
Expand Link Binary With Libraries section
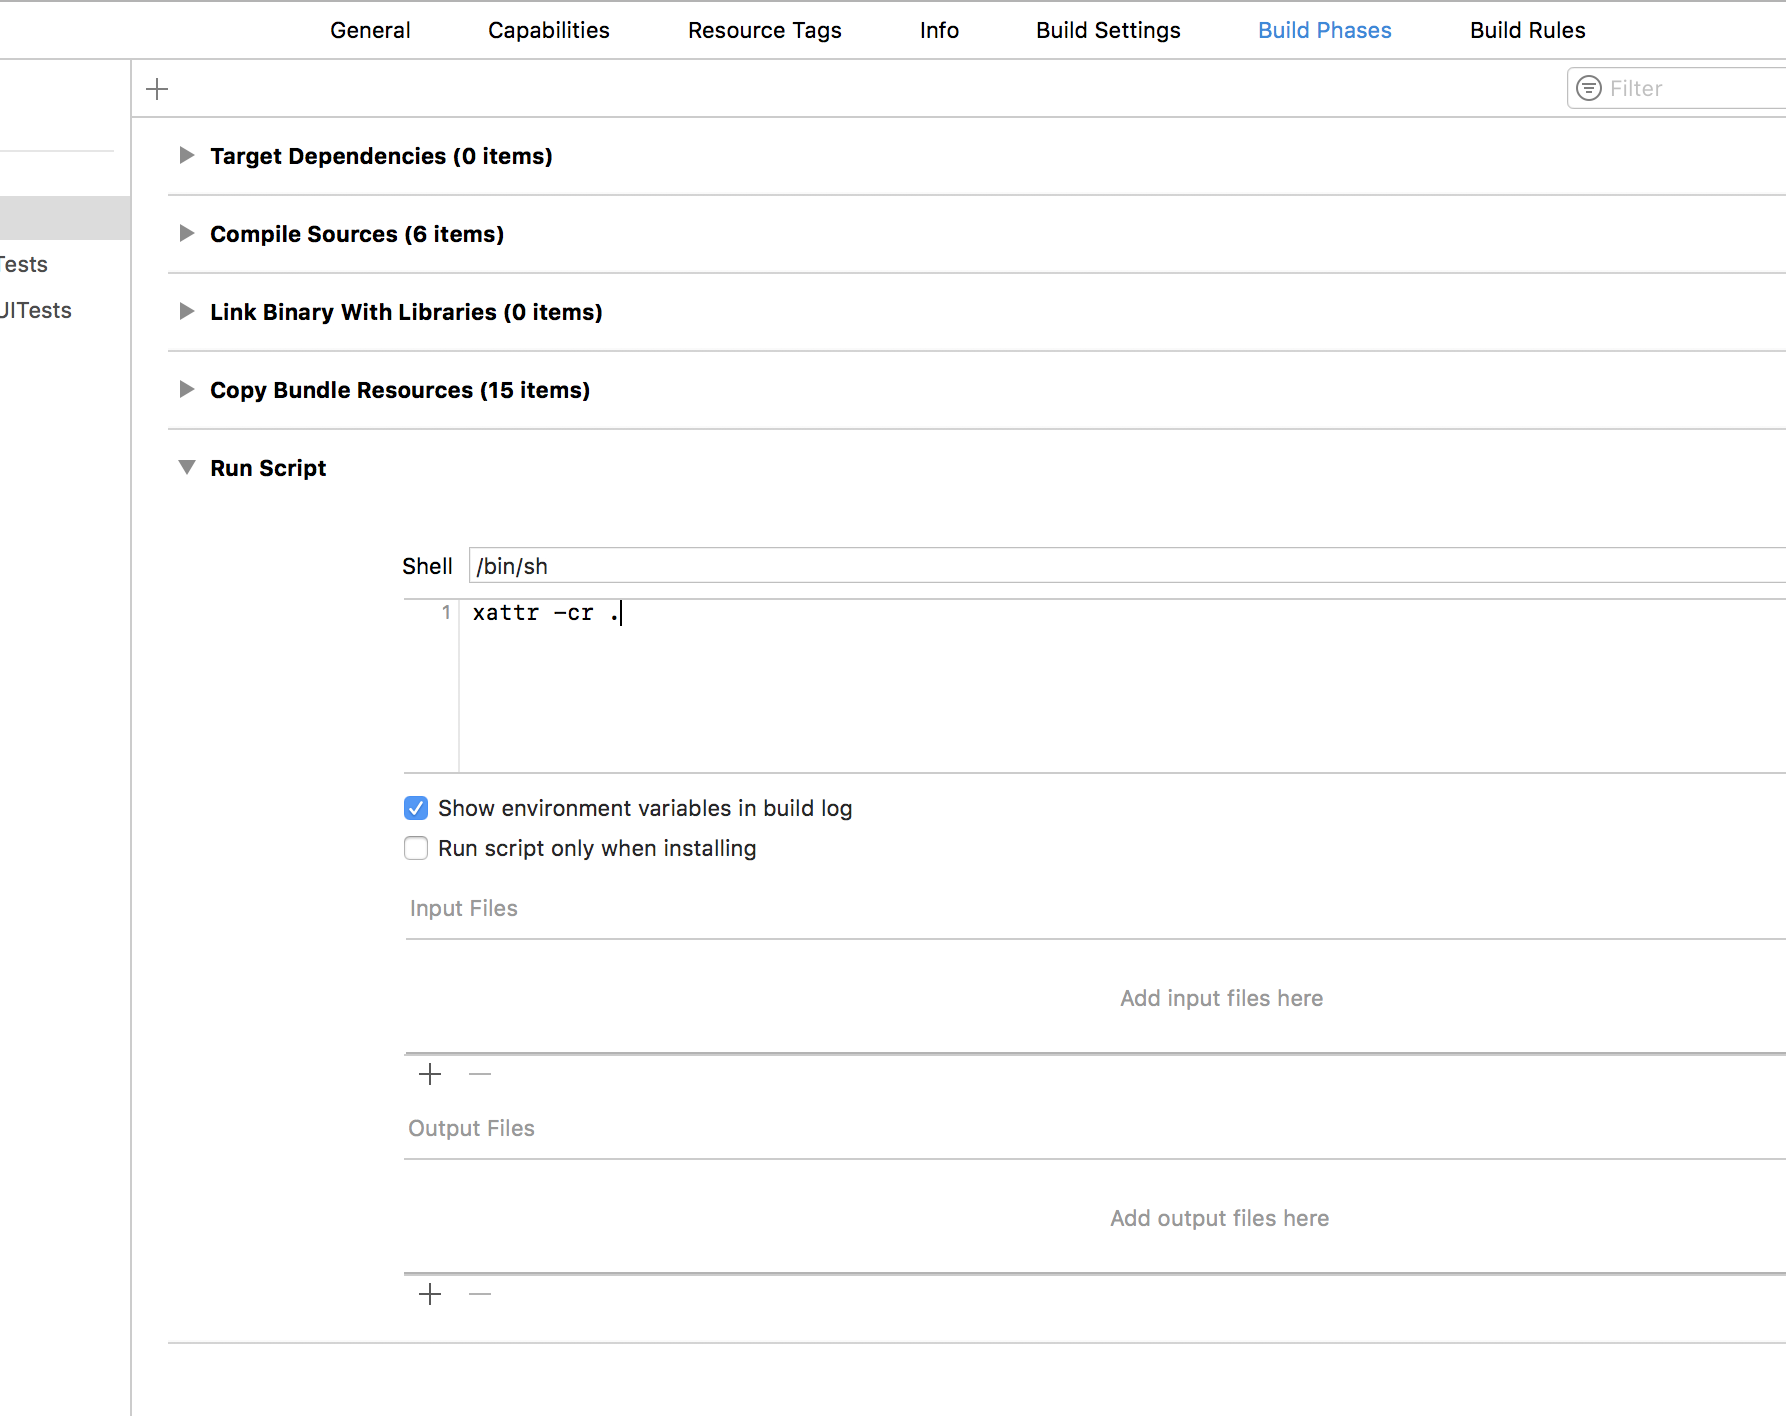click(x=186, y=311)
